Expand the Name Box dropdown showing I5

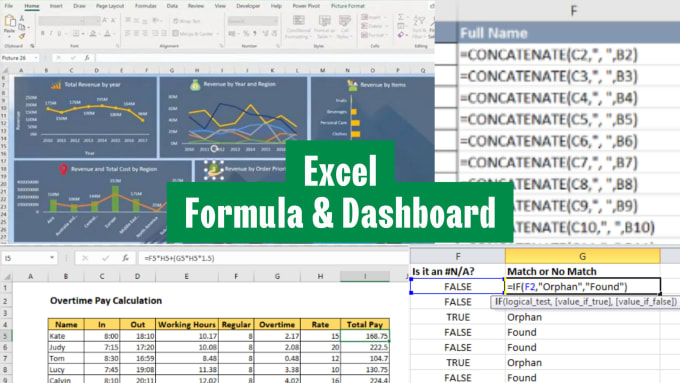point(52,258)
